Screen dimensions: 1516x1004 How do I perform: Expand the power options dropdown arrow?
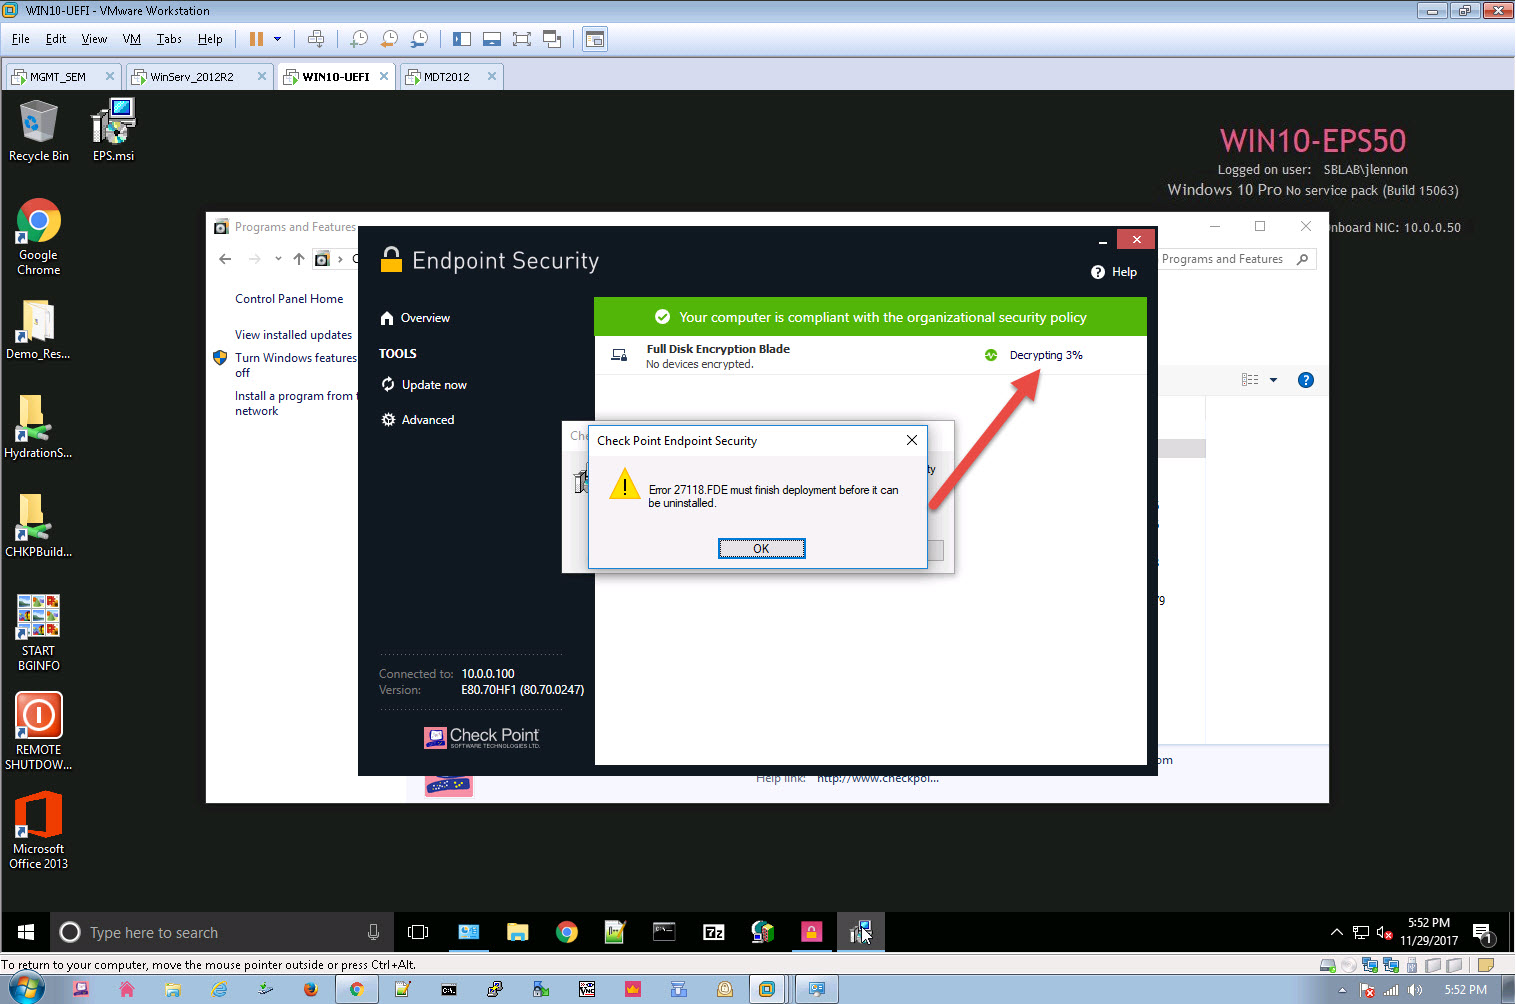pyautogui.click(x=277, y=39)
